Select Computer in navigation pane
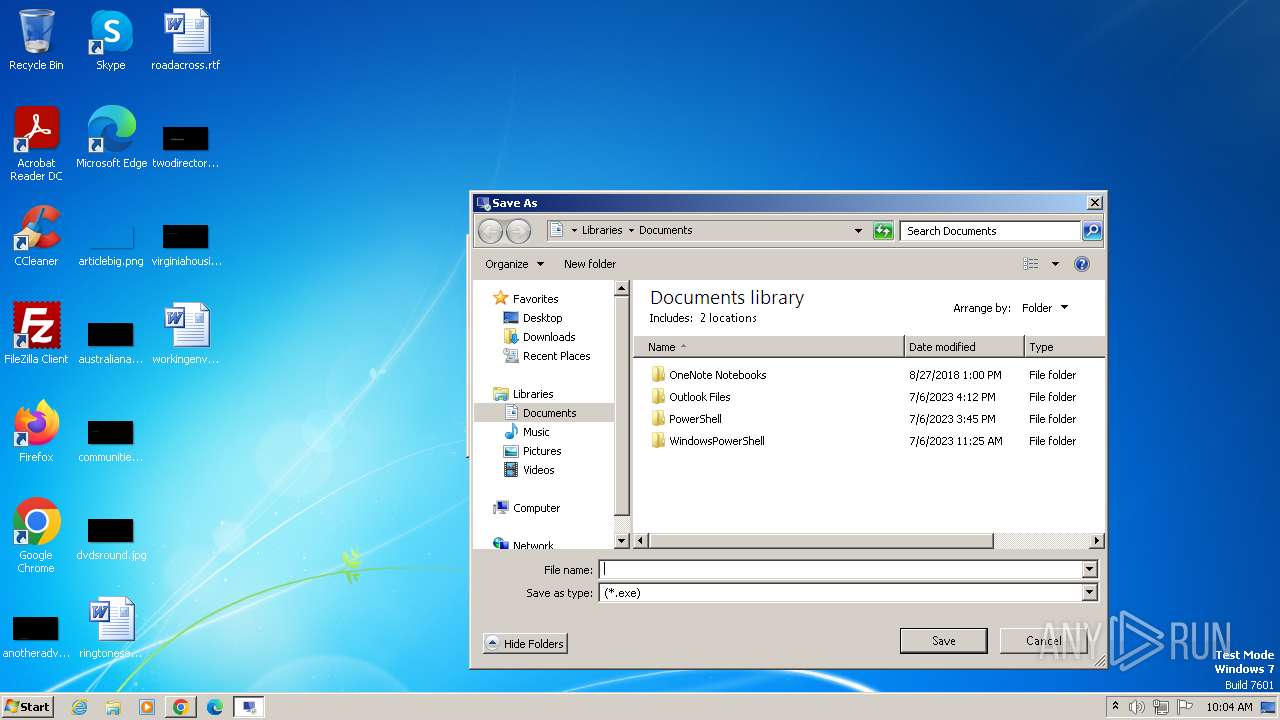Image resolution: width=1280 pixels, height=720 pixels. click(536, 508)
